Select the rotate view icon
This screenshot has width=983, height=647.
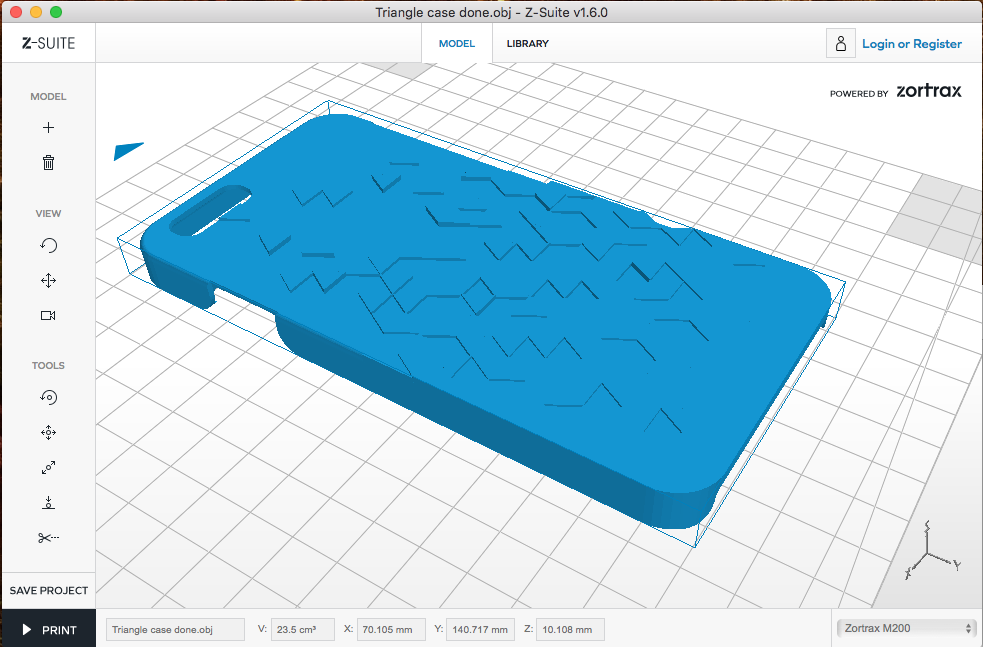tap(48, 246)
